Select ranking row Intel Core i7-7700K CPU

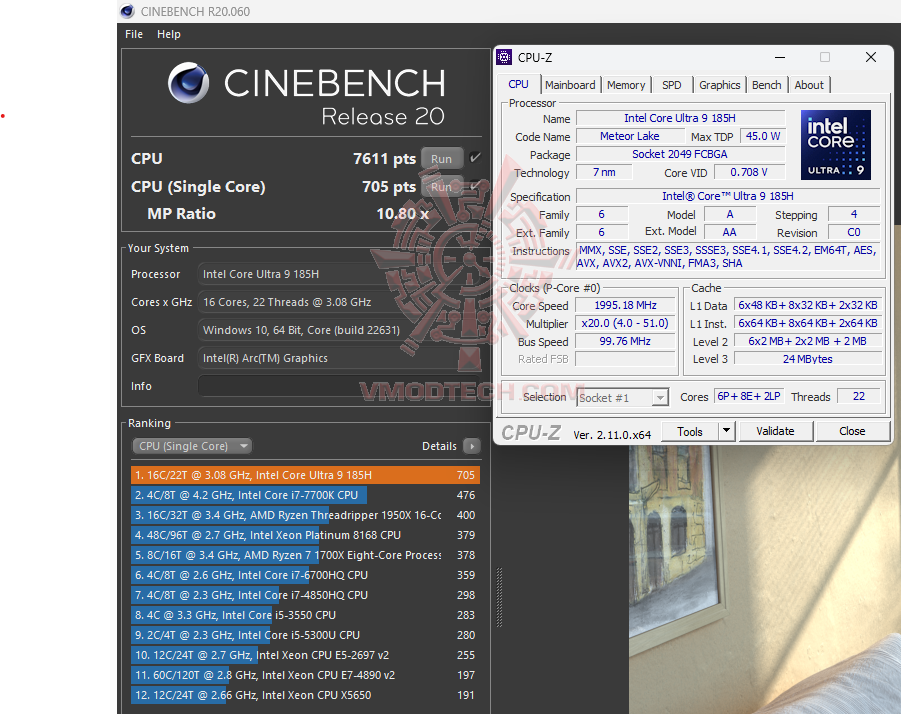tap(305, 495)
